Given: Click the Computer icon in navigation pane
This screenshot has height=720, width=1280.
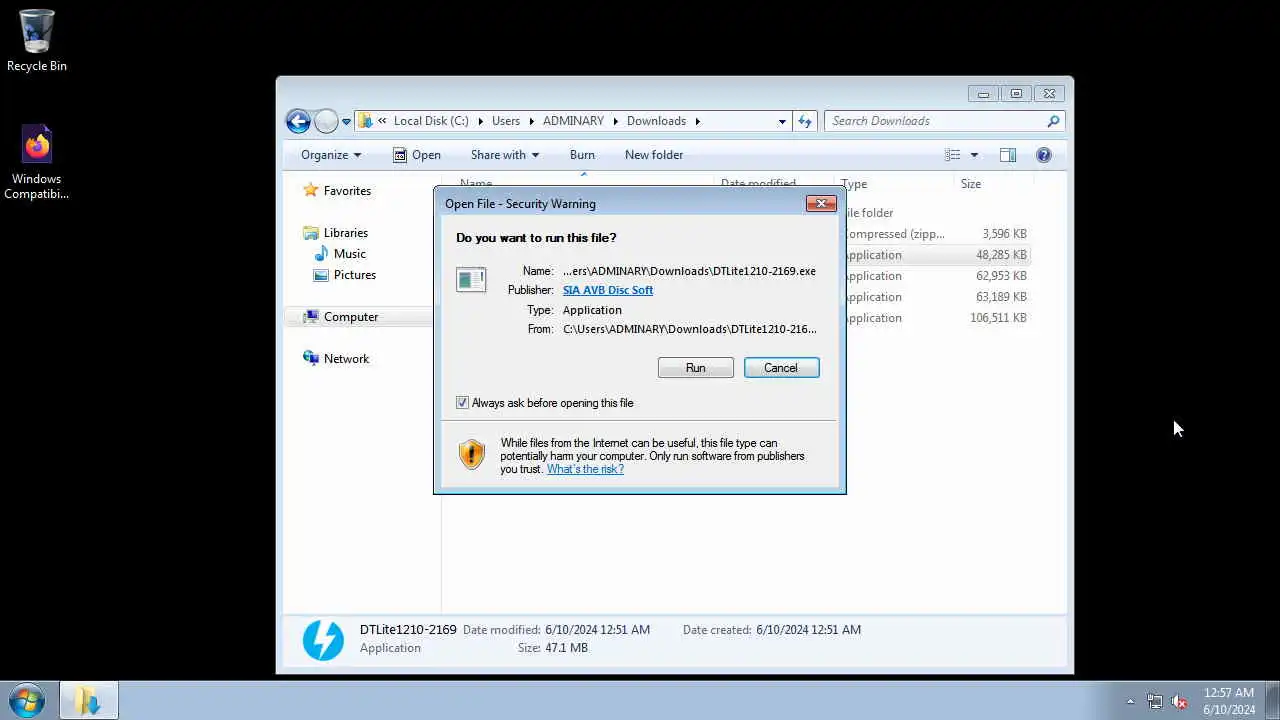Looking at the screenshot, I should click(311, 317).
